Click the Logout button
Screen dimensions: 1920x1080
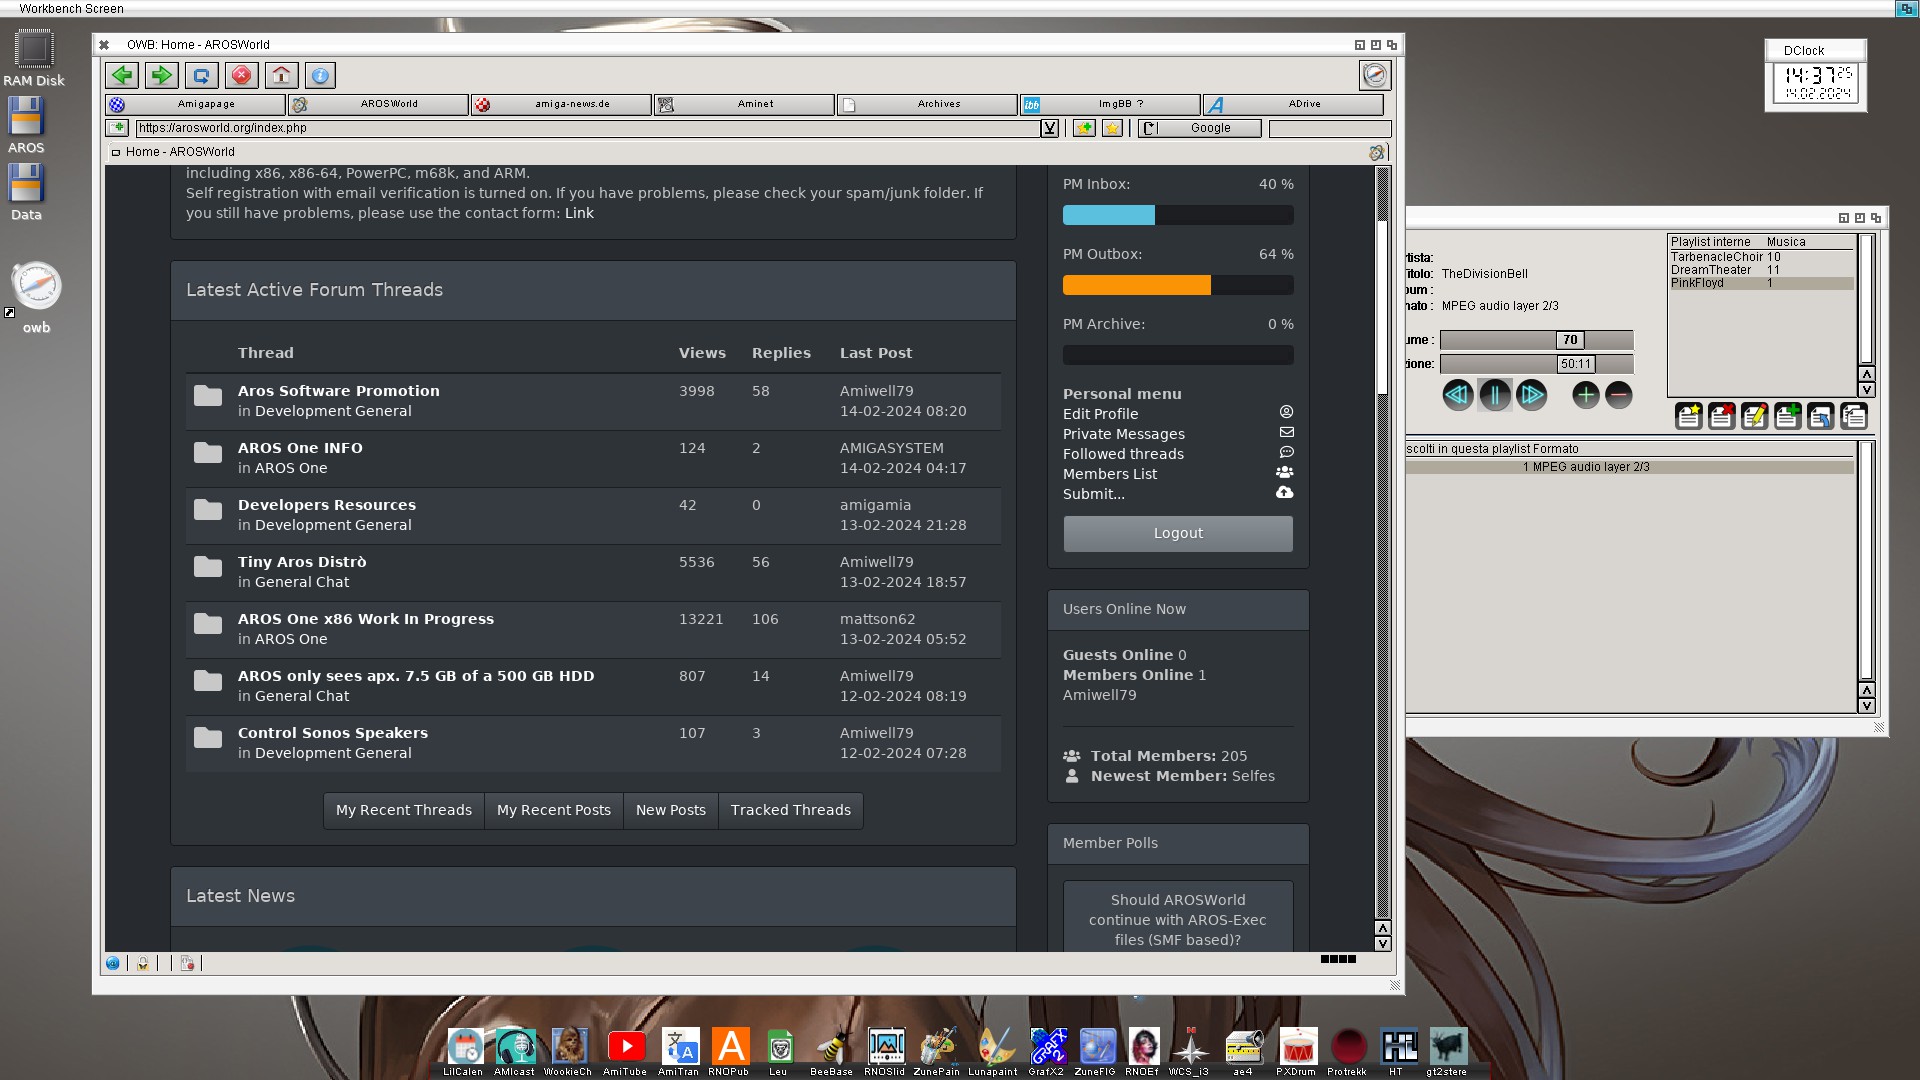[1177, 533]
